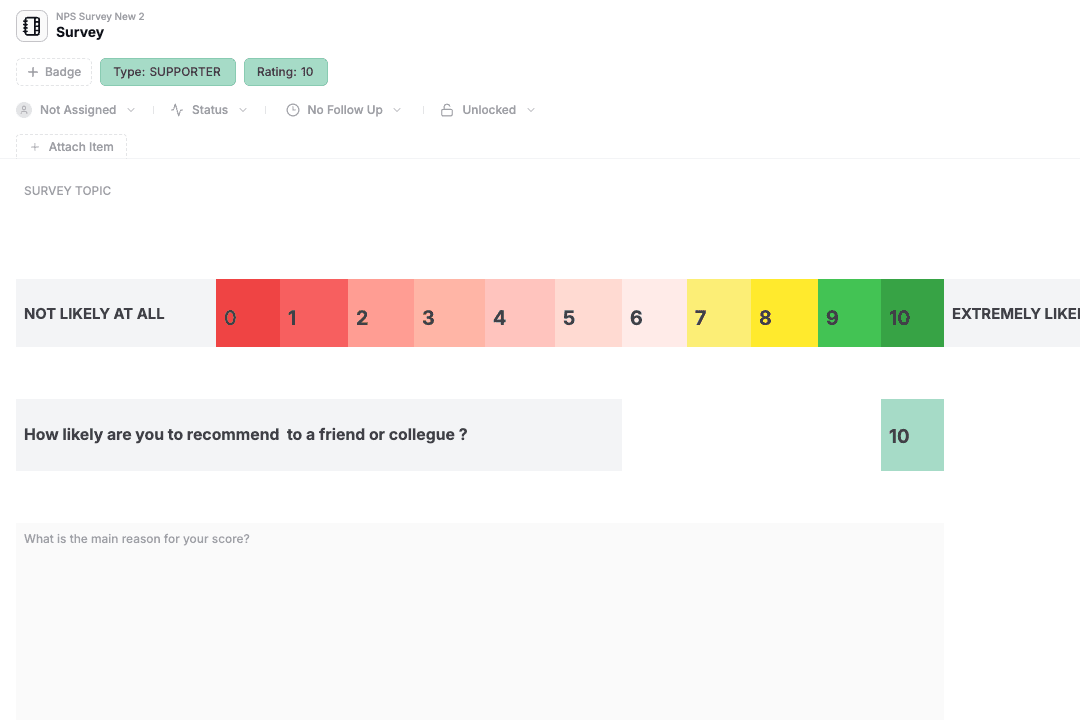The image size is (1080, 720).
Task: Click the selected 10 answer box
Action: tap(913, 435)
